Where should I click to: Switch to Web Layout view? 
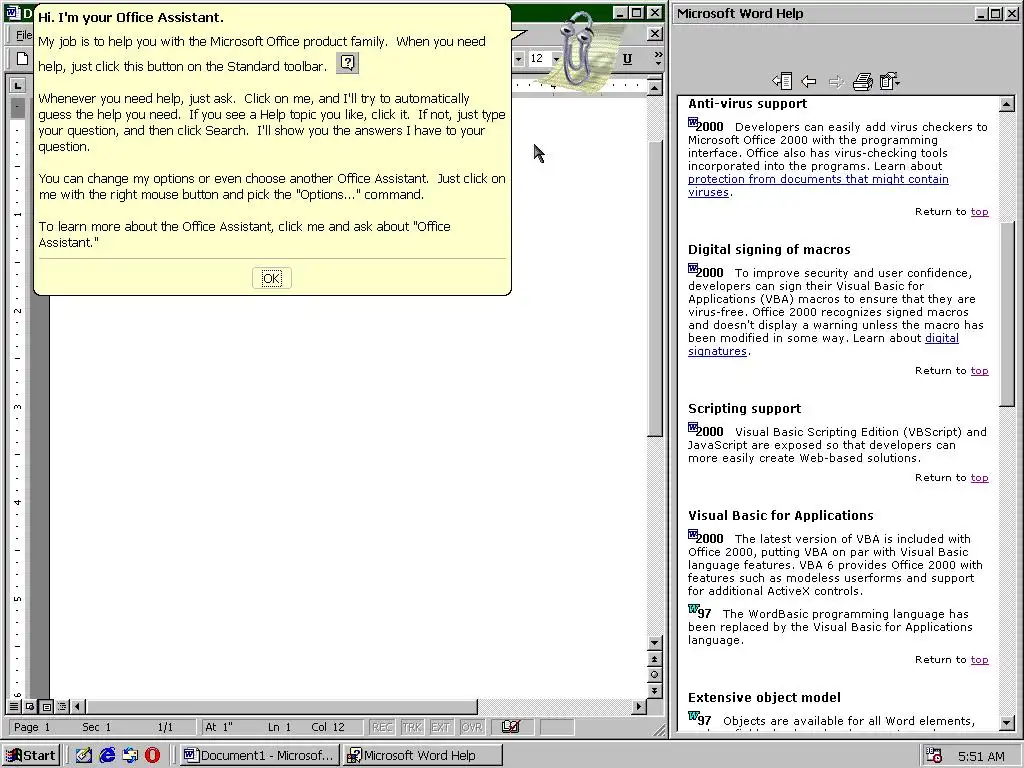coord(30,706)
